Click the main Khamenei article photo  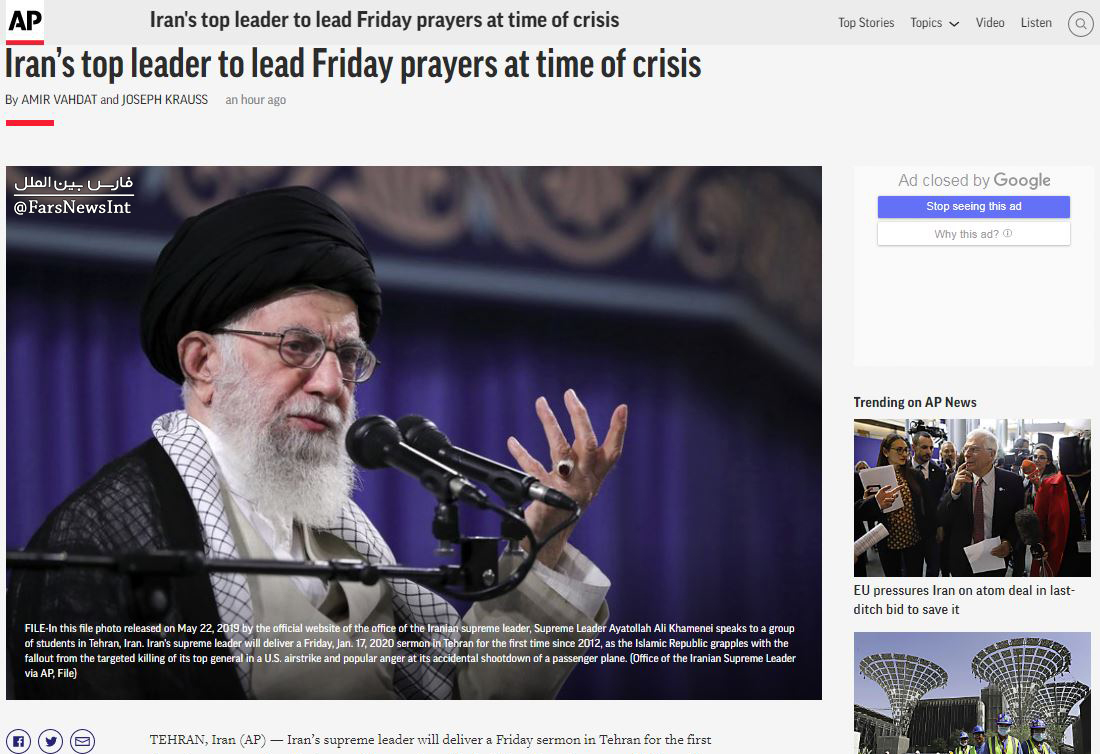coord(414,433)
